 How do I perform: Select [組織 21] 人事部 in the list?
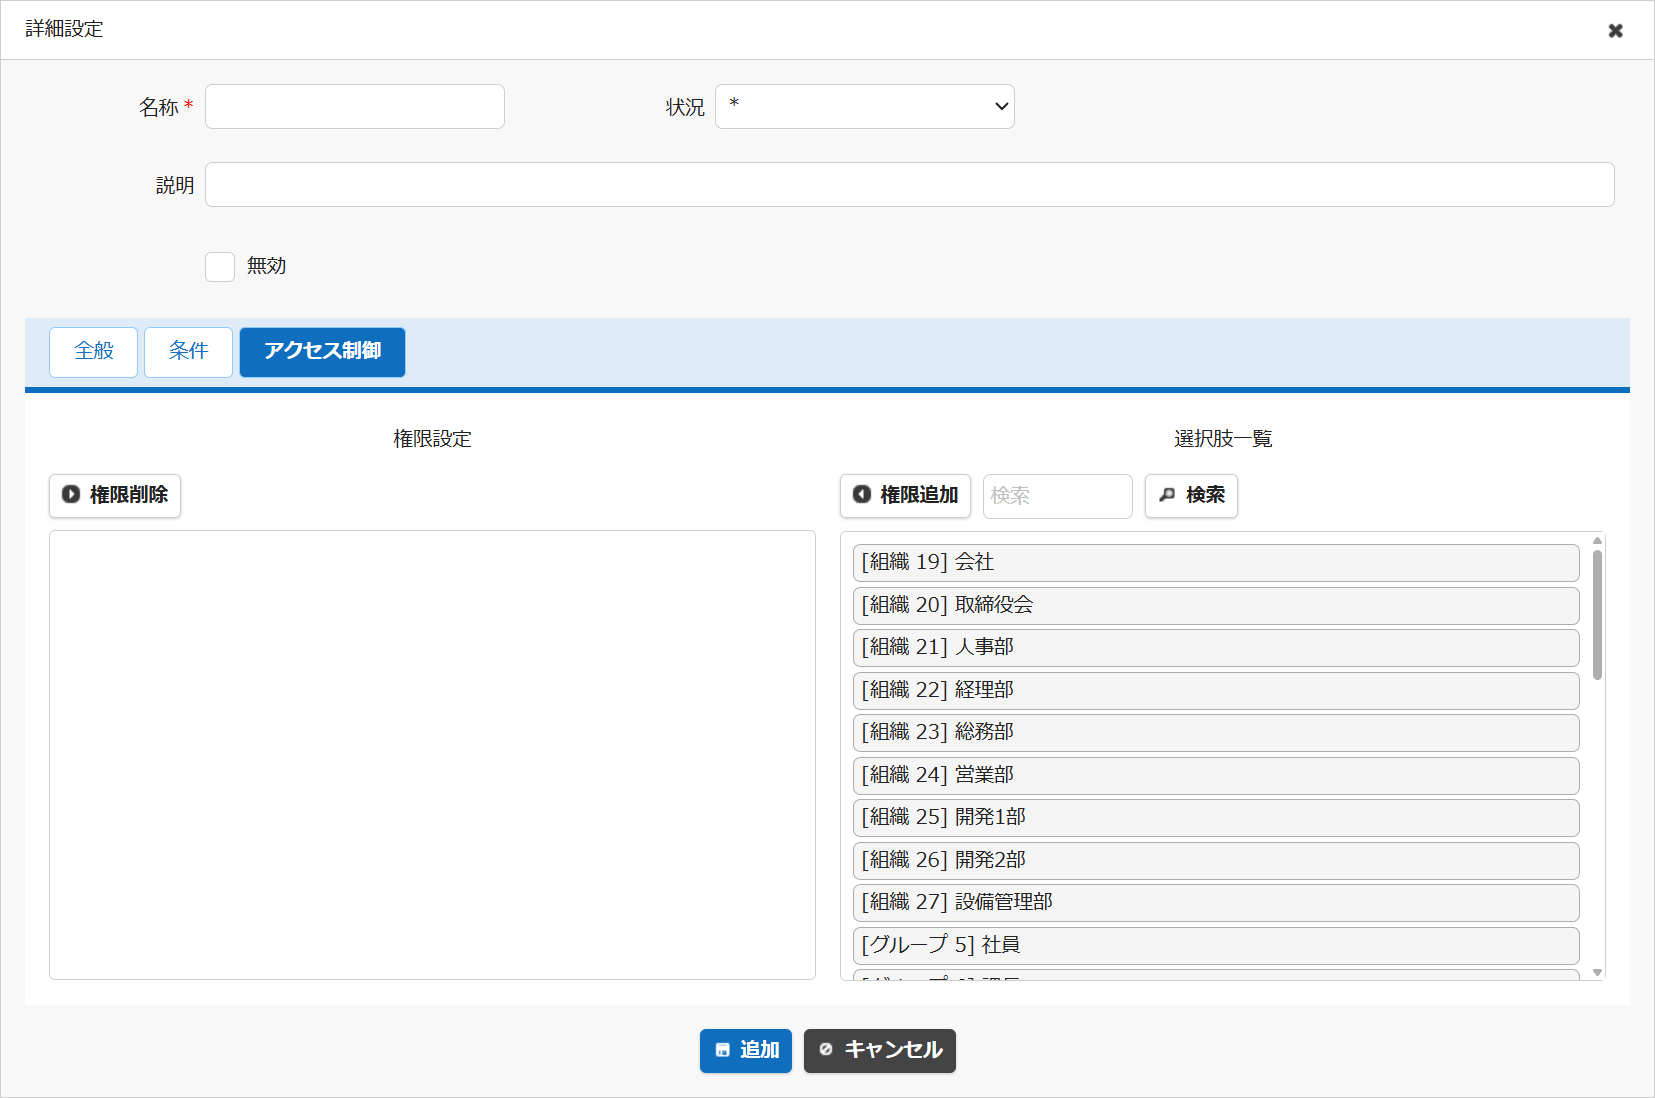point(1216,648)
